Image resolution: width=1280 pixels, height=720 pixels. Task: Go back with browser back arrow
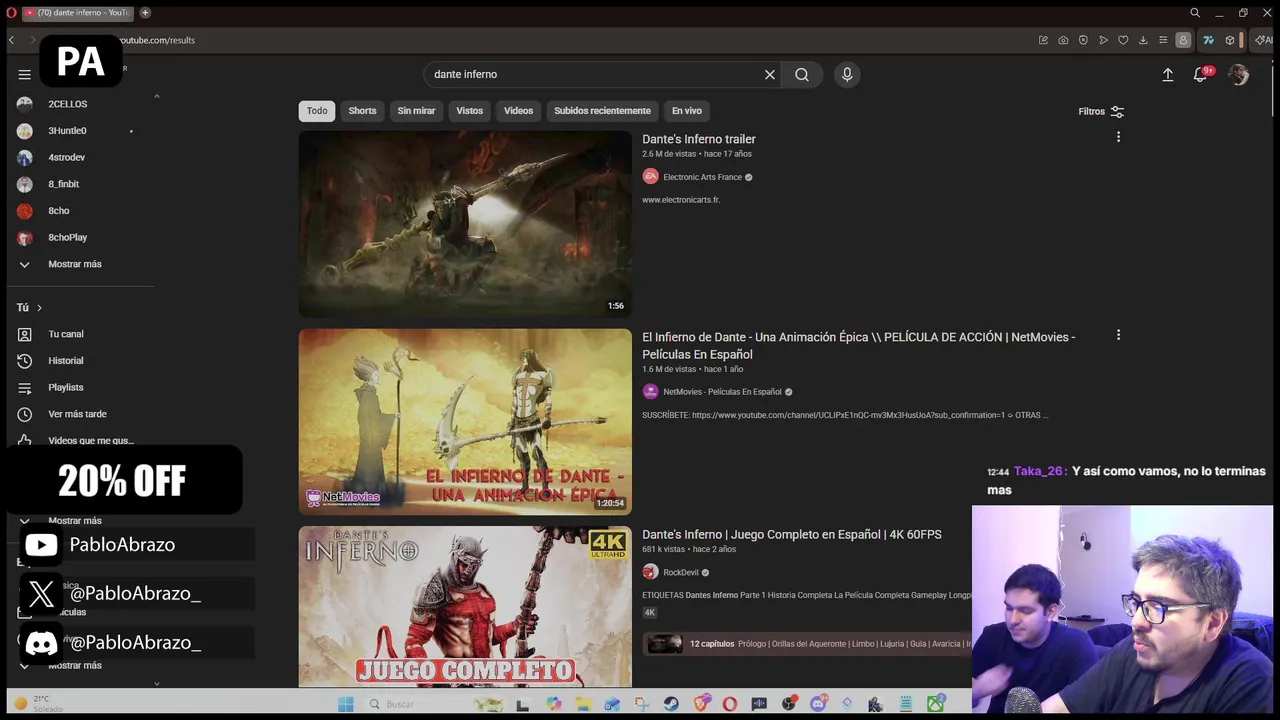[11, 40]
